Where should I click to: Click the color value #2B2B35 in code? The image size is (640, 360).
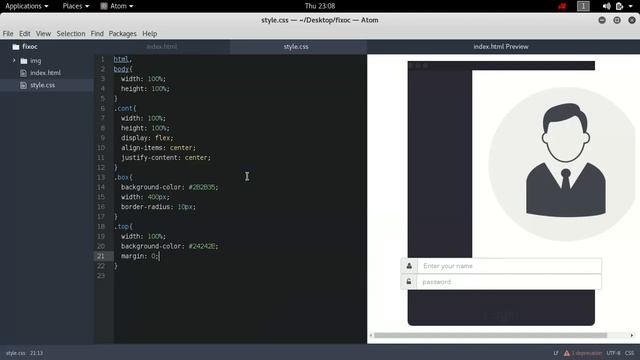tap(202, 187)
